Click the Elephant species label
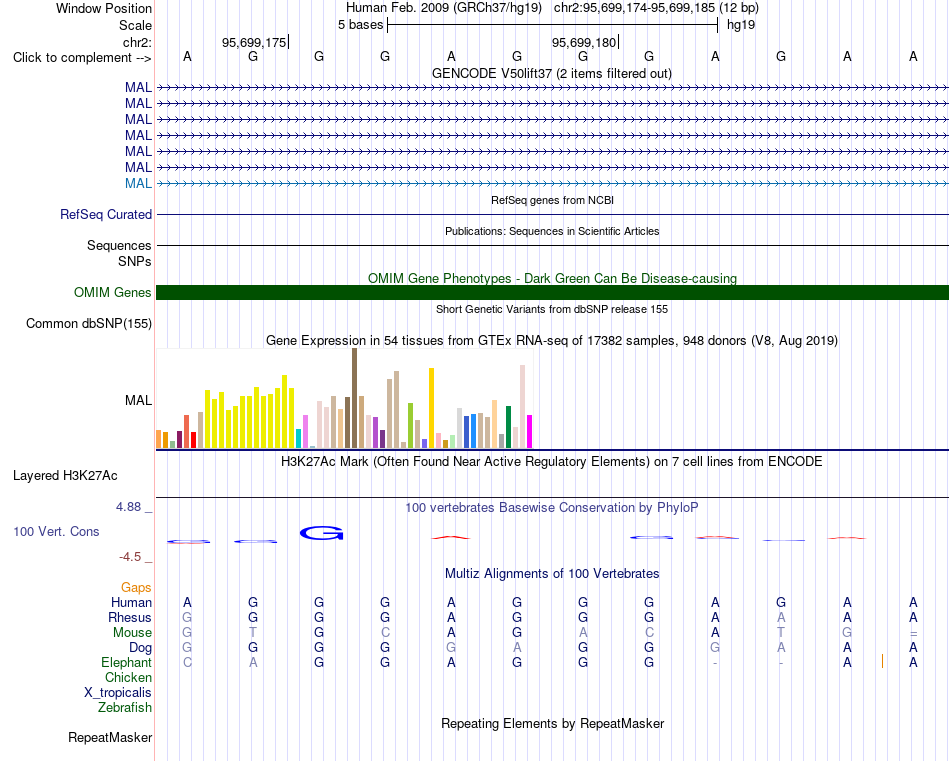 126,662
